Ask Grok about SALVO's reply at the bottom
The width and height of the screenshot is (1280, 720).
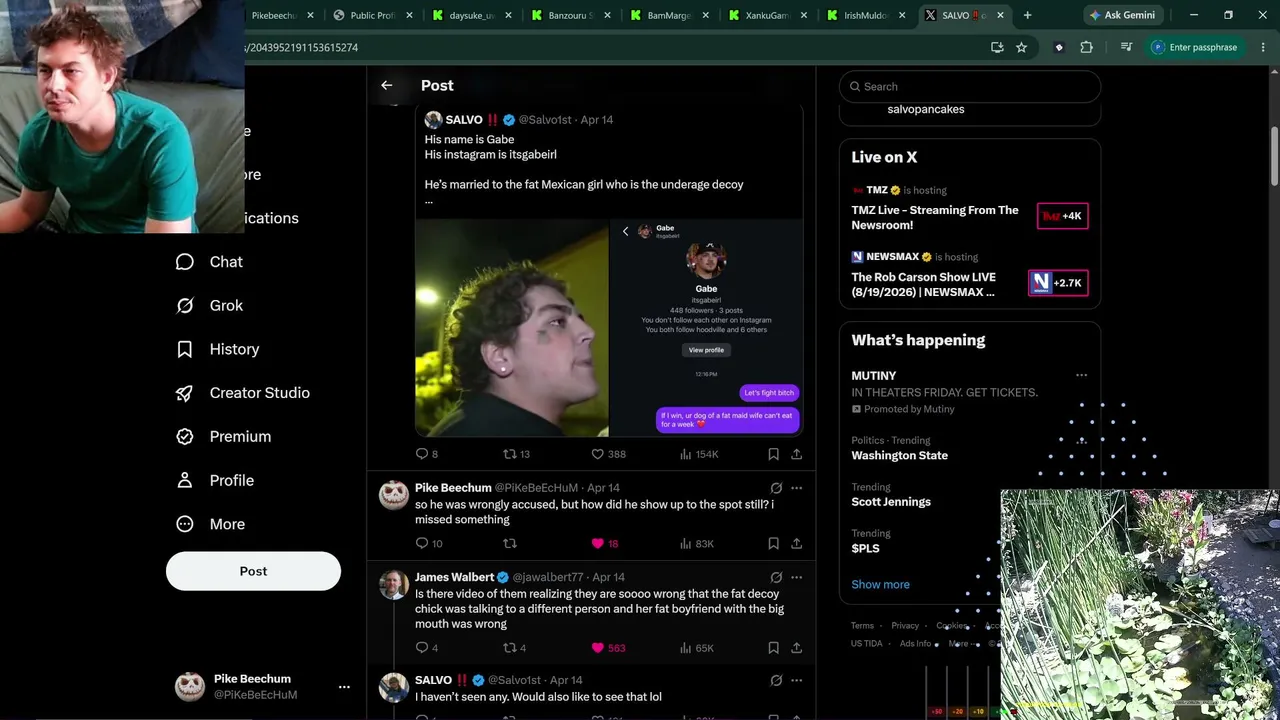(x=776, y=680)
